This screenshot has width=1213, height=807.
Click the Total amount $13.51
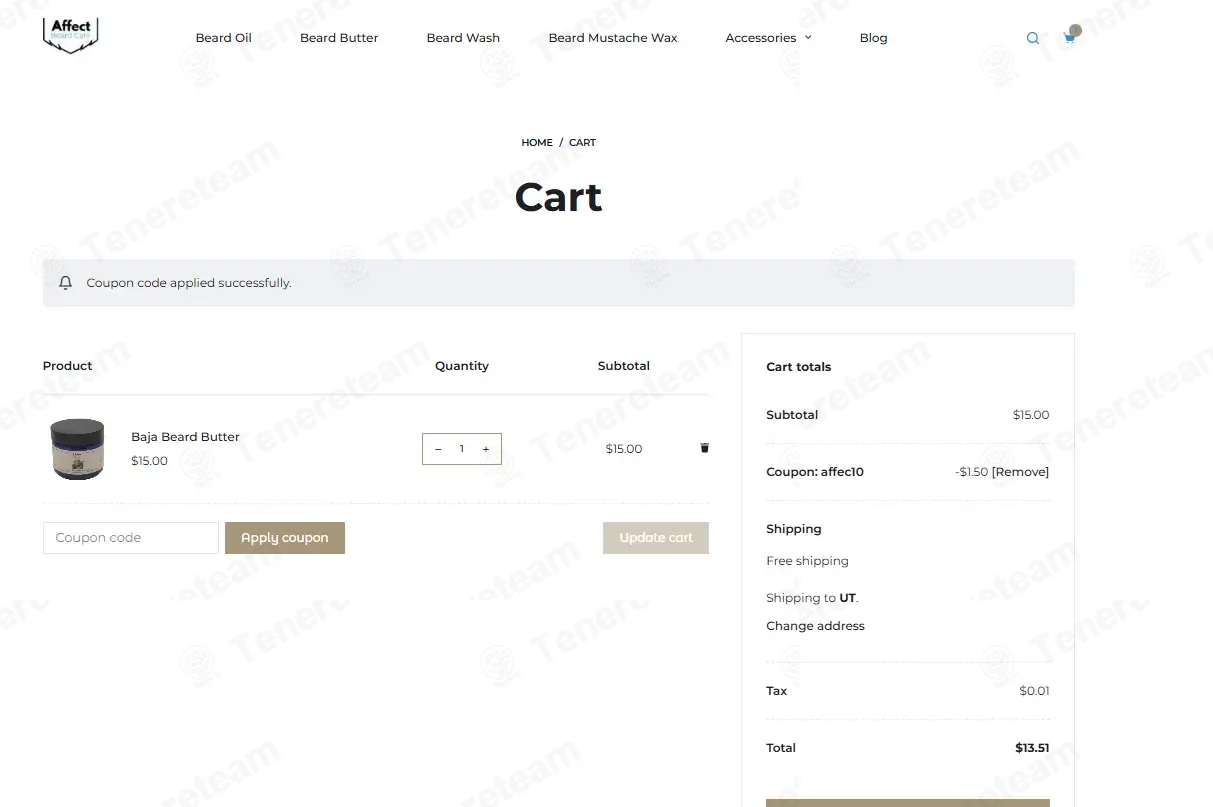point(1032,748)
